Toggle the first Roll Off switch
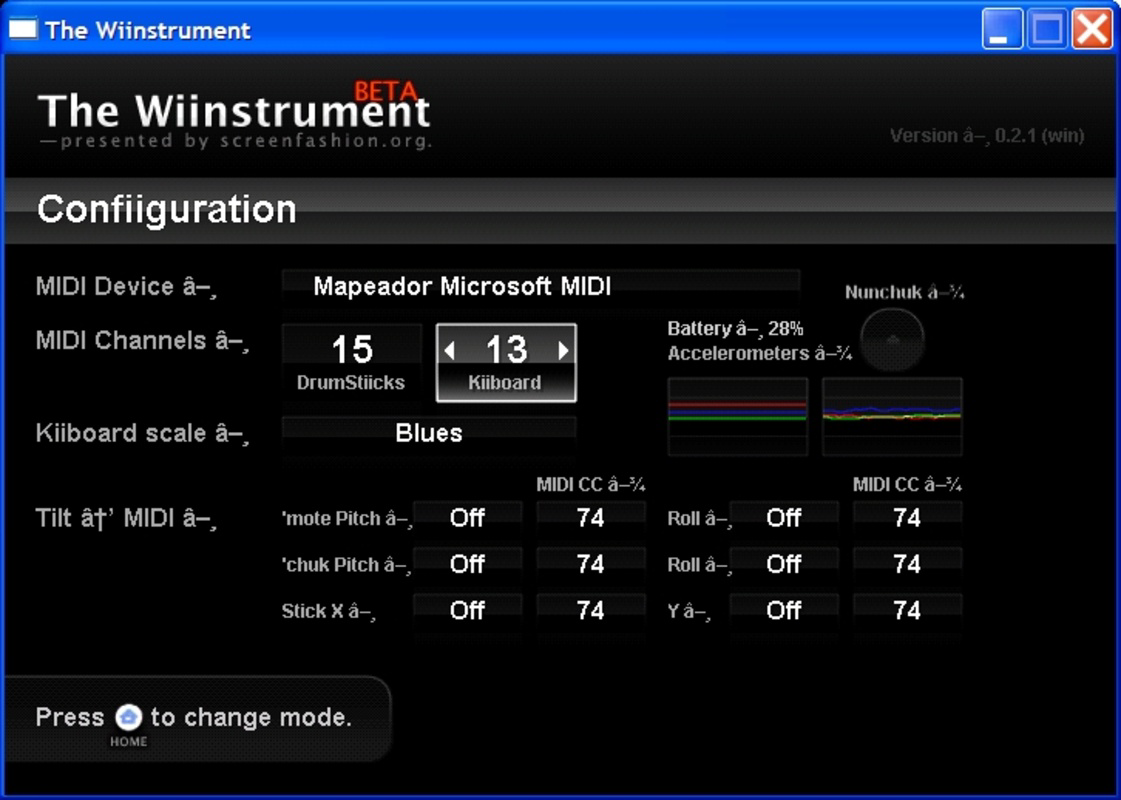The image size is (1121, 800). point(784,518)
